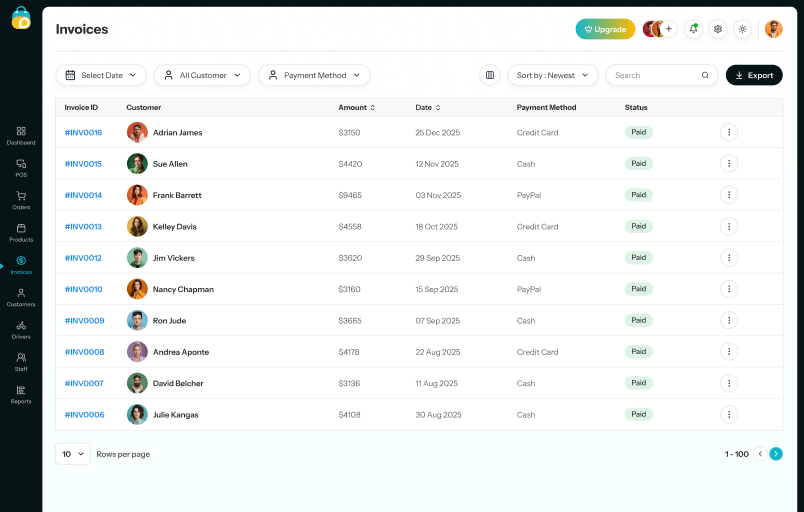Image resolution: width=804 pixels, height=512 pixels.
Task: Open the Customers sidebar item
Action: 21,297
